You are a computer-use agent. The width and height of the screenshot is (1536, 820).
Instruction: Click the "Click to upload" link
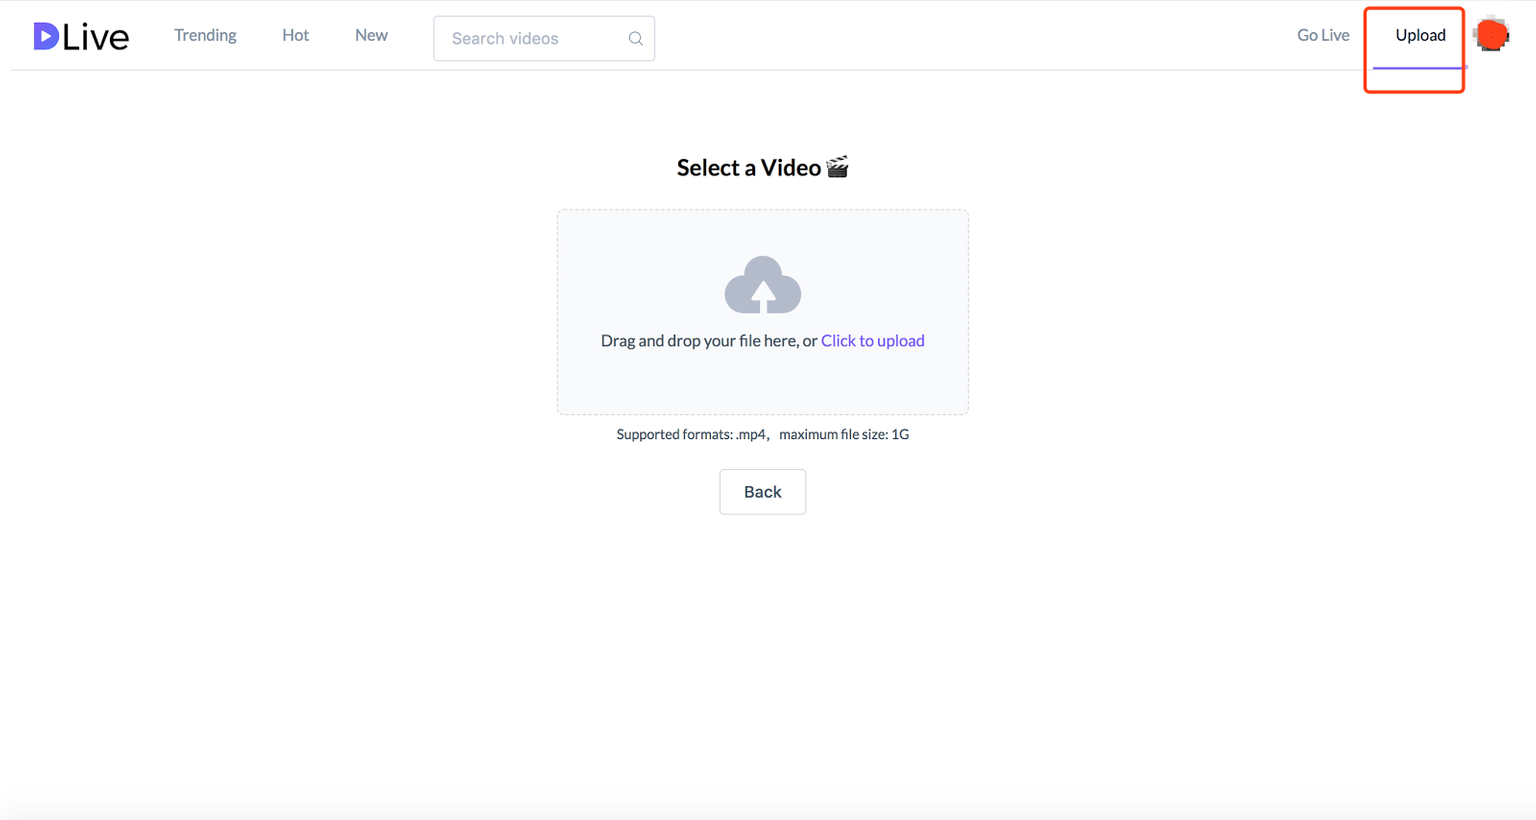tap(872, 340)
